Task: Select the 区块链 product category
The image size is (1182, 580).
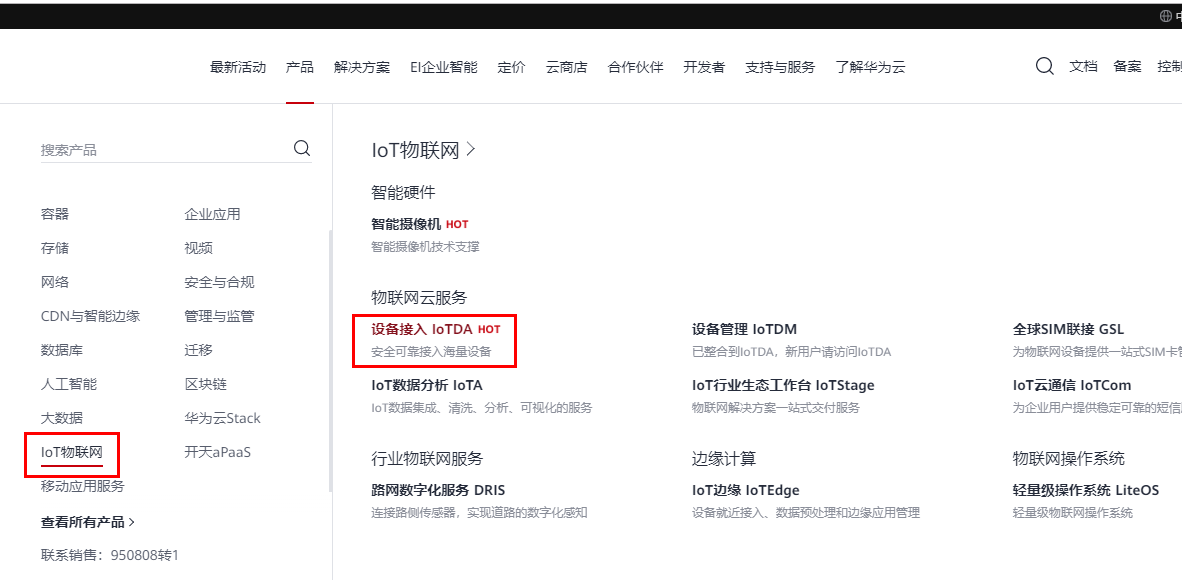Action: point(206,384)
